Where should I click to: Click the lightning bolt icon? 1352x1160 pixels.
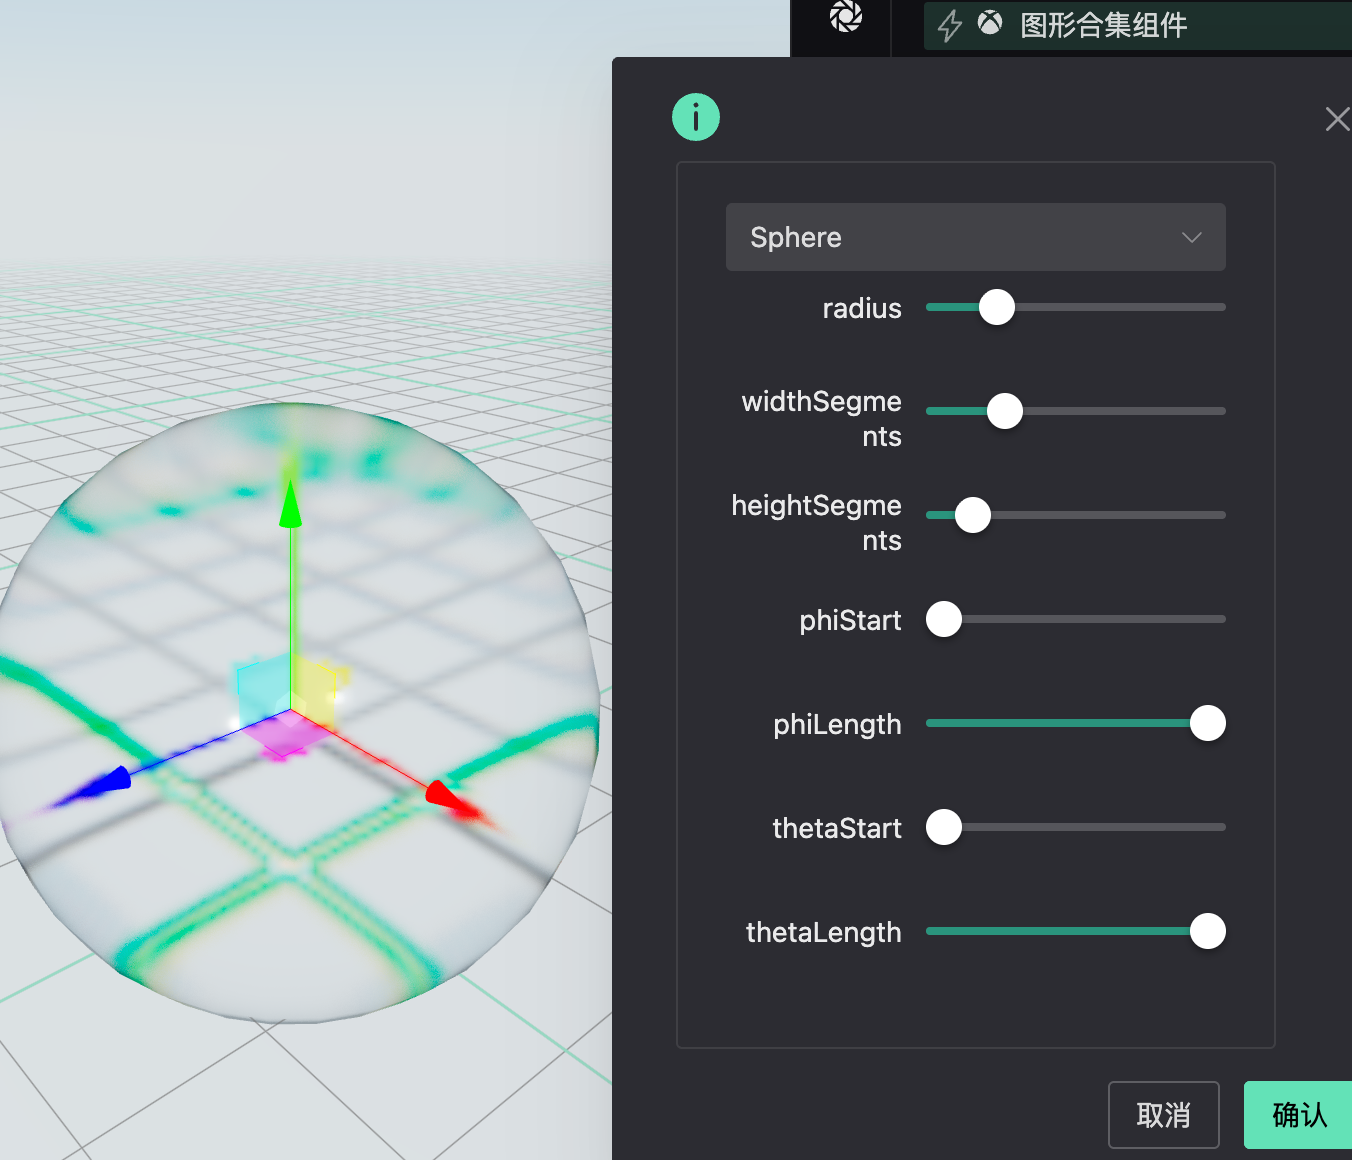949,25
